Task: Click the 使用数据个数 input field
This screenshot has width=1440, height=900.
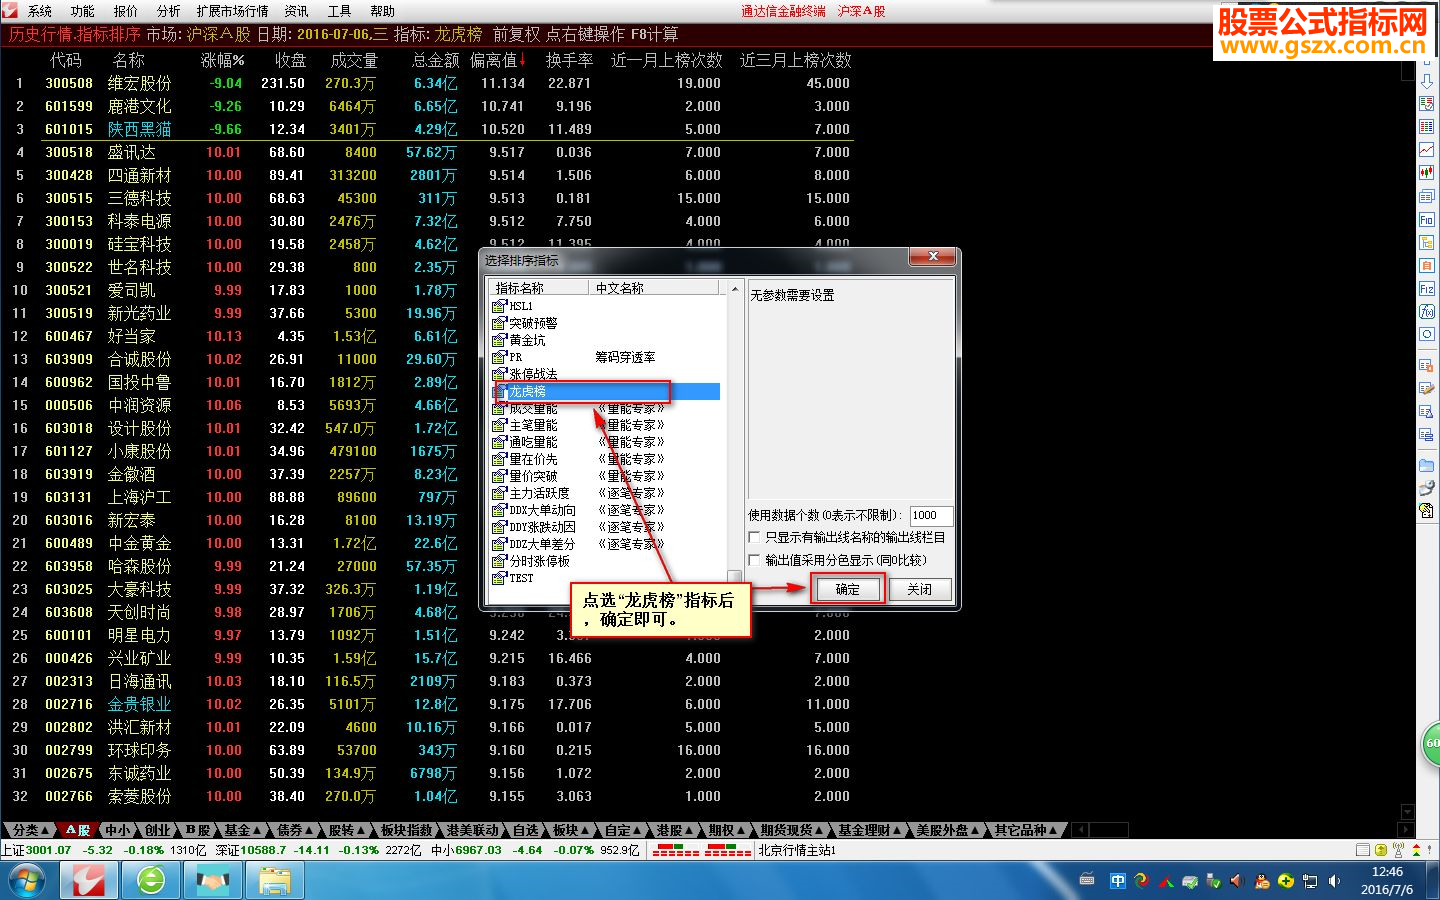Action: point(930,515)
